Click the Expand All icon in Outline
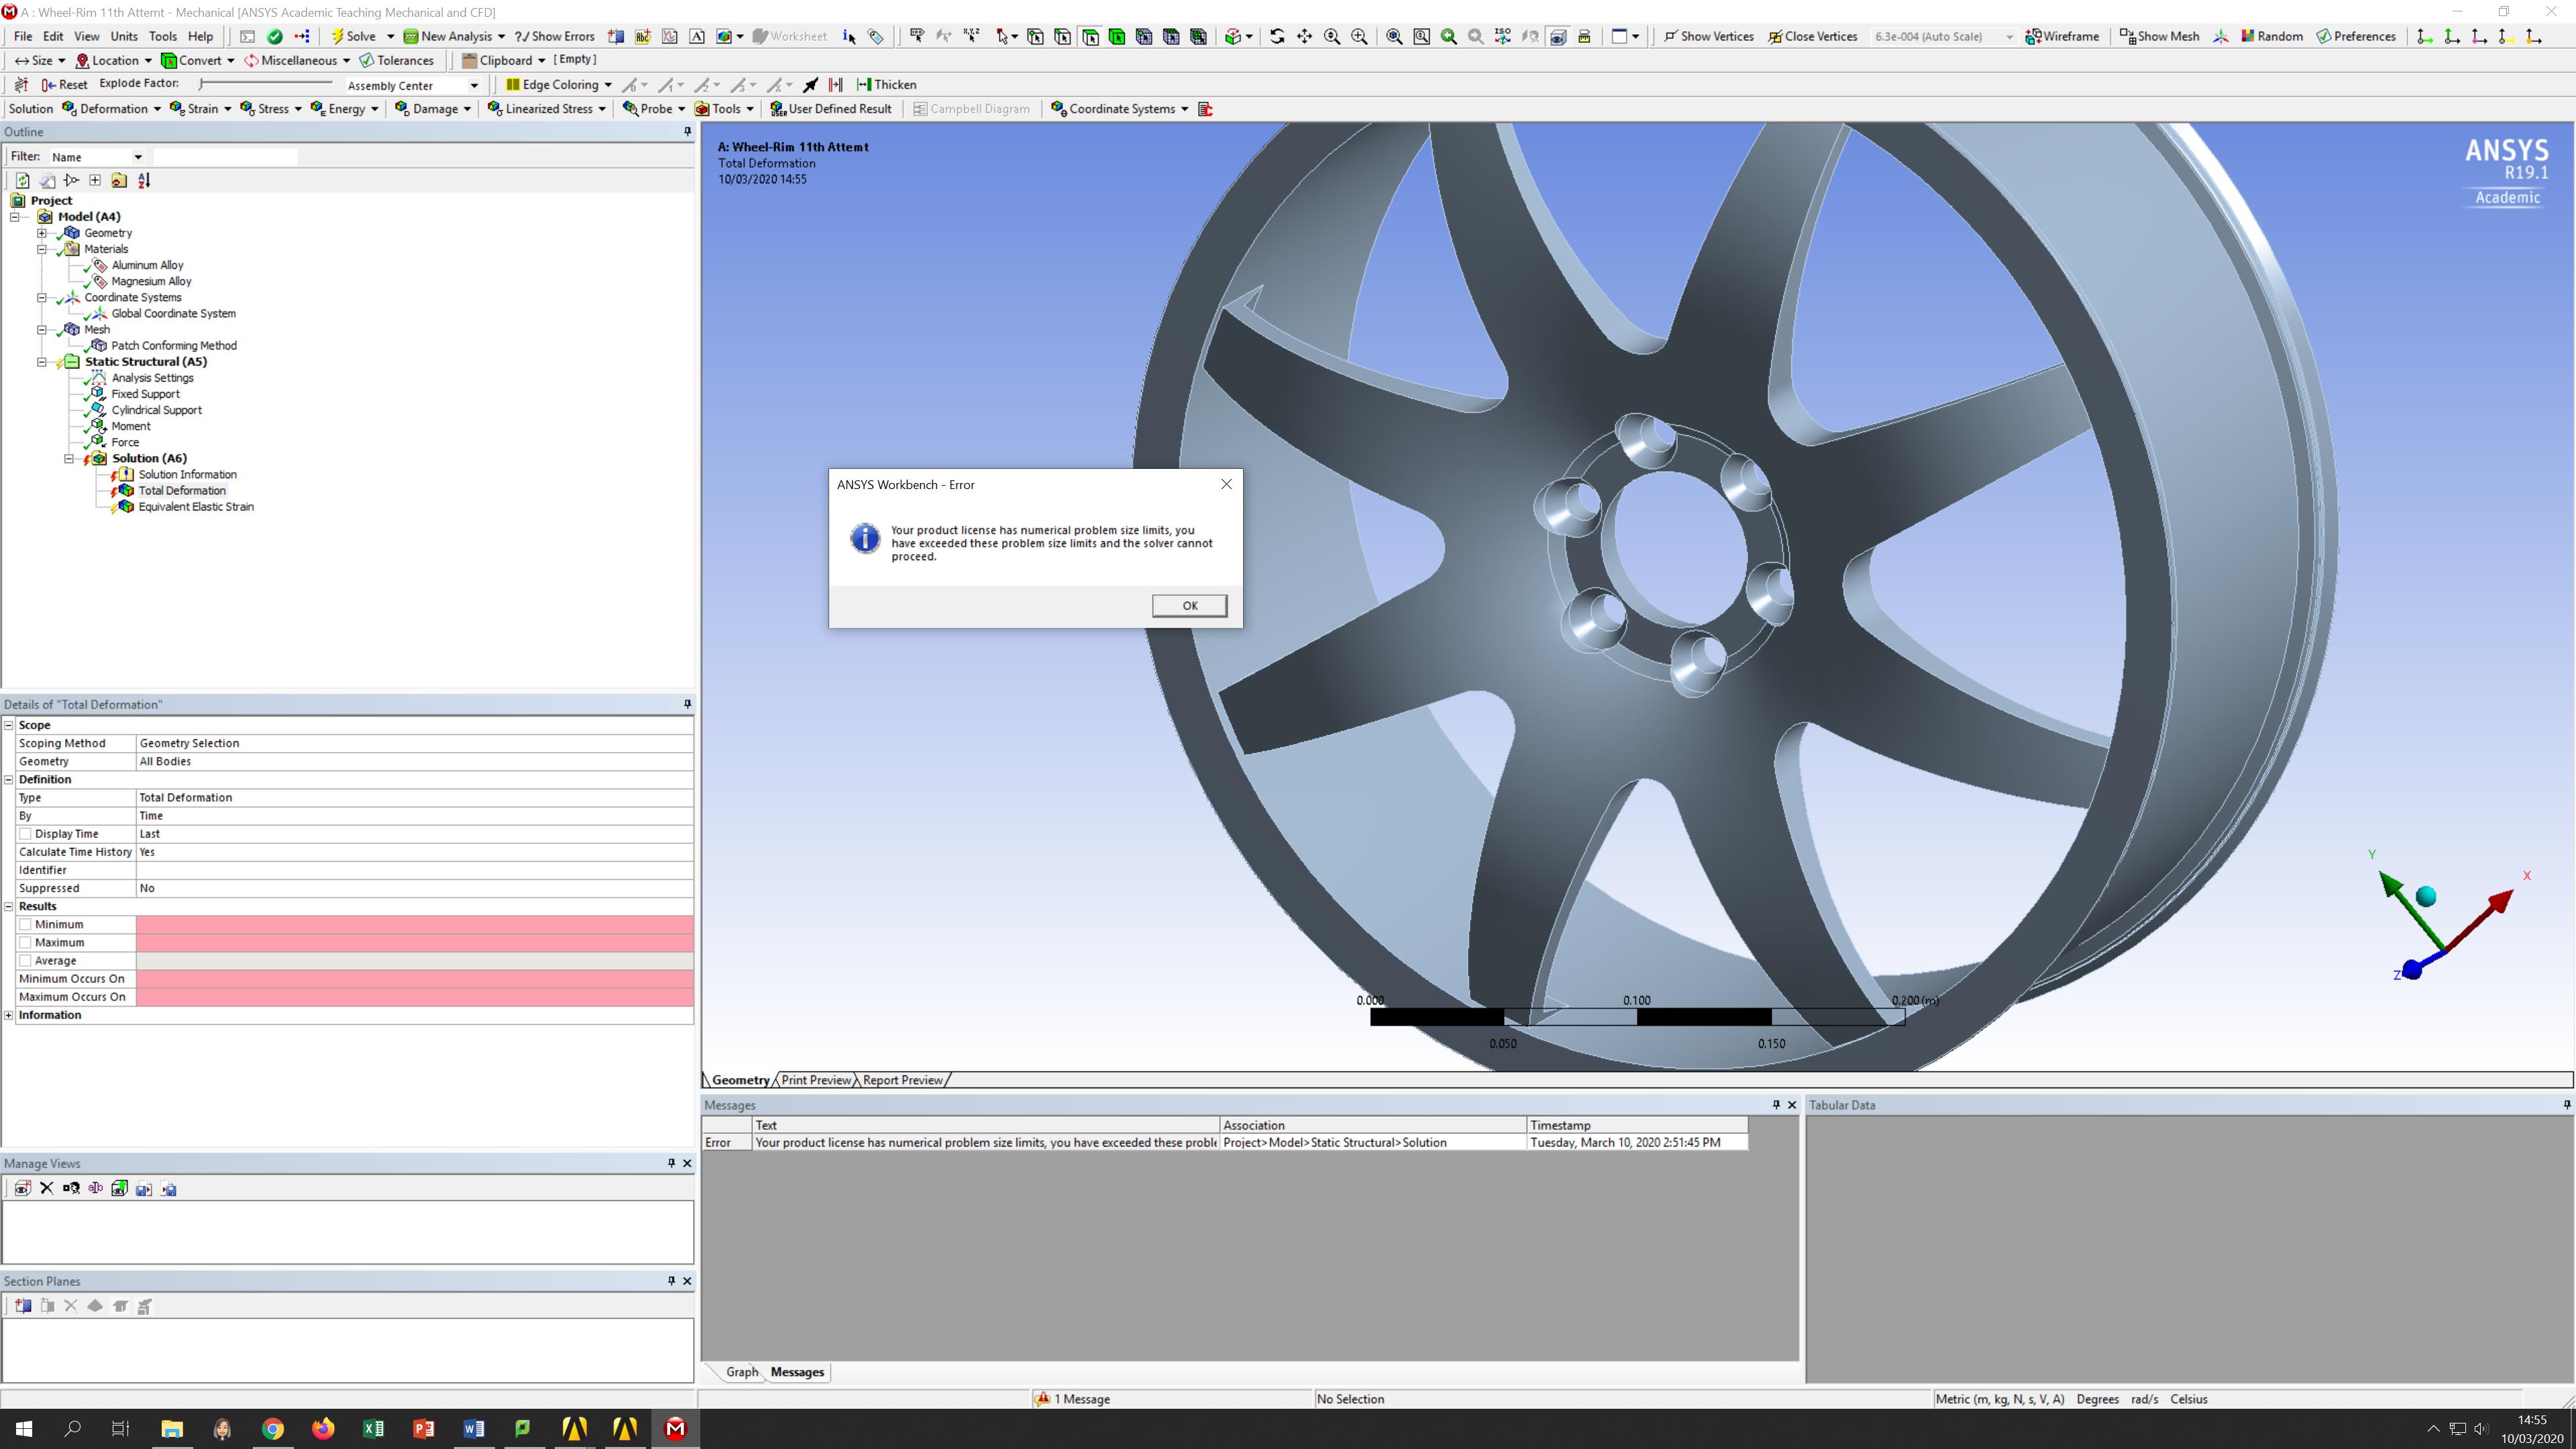This screenshot has width=2576, height=1449. pos(95,181)
